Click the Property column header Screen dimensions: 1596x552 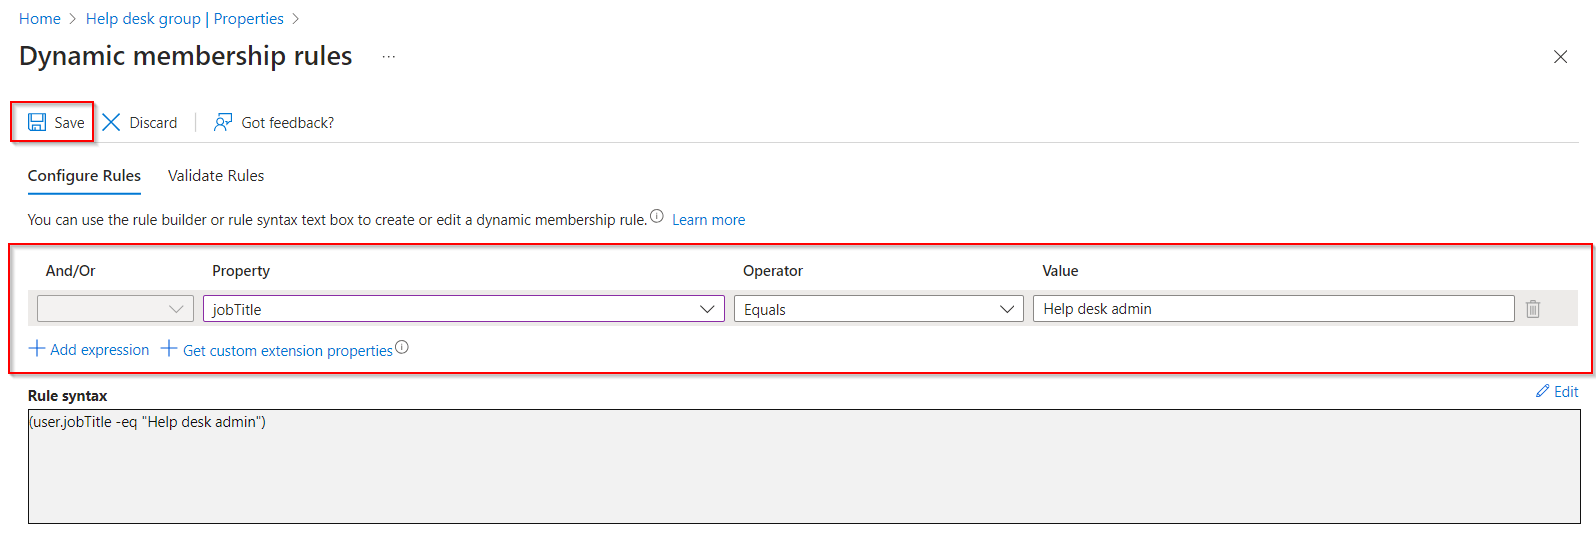click(x=241, y=271)
